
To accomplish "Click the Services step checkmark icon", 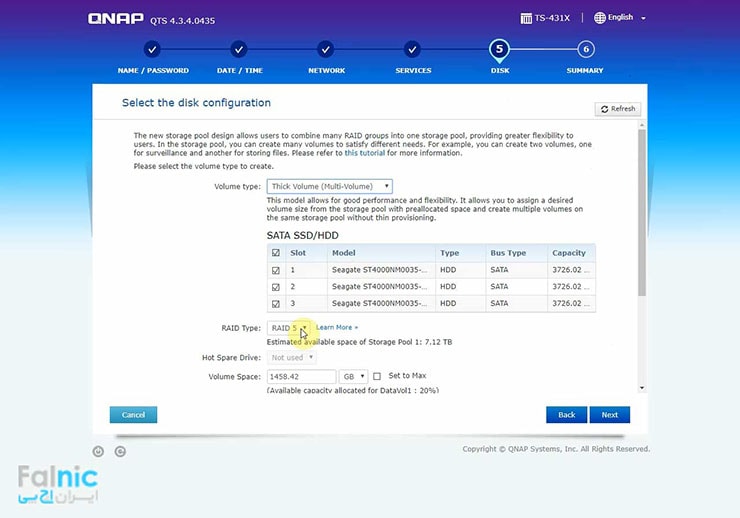I will pyautogui.click(x=413, y=49).
